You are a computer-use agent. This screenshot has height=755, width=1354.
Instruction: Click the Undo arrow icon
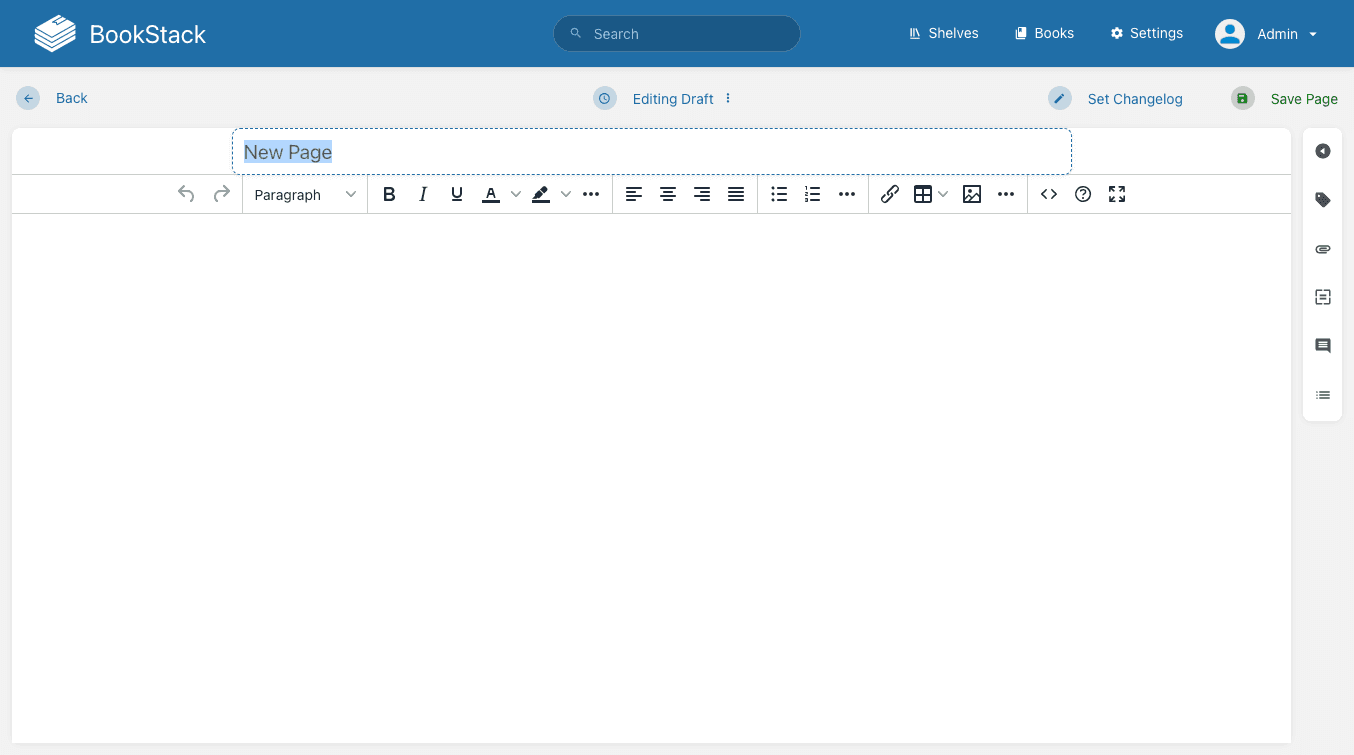[186, 194]
